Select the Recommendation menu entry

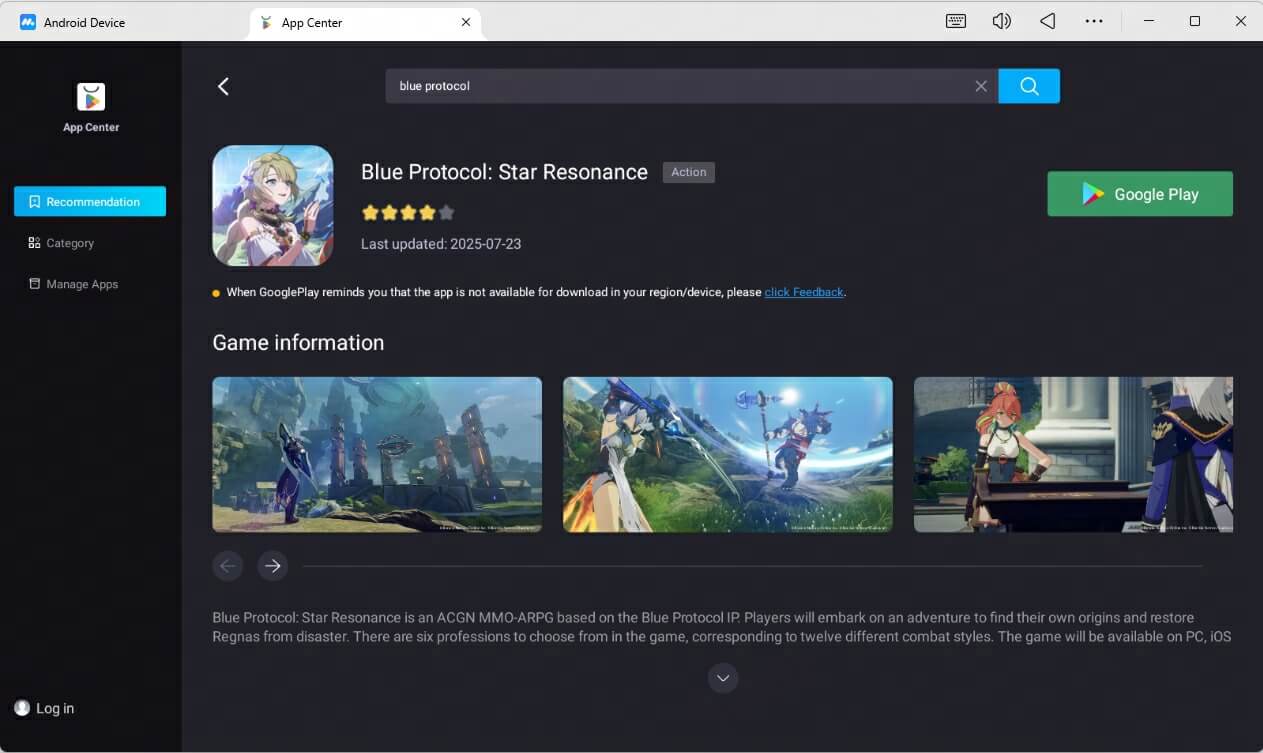pyautogui.click(x=89, y=201)
